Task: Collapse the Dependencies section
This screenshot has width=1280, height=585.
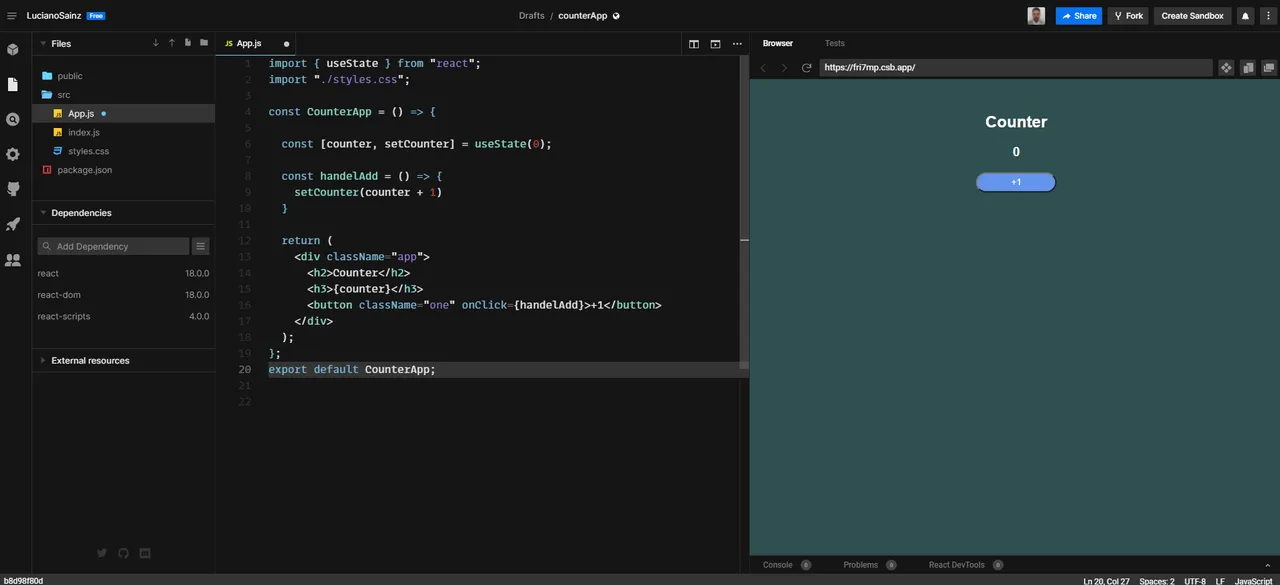Action: point(42,213)
